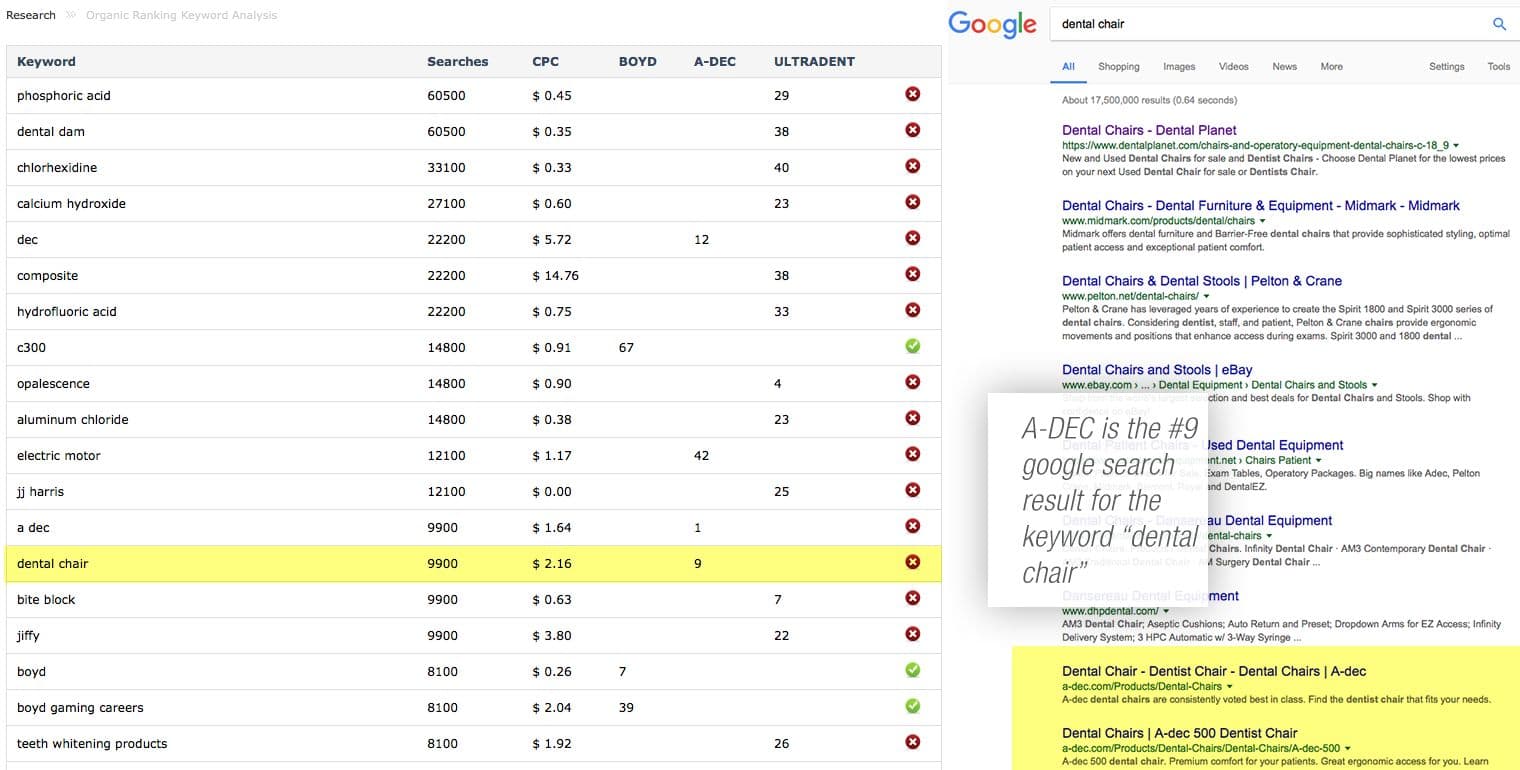Click the red X icon in the bite block row
Viewport: 1520px width, 770px height.
[912, 598]
